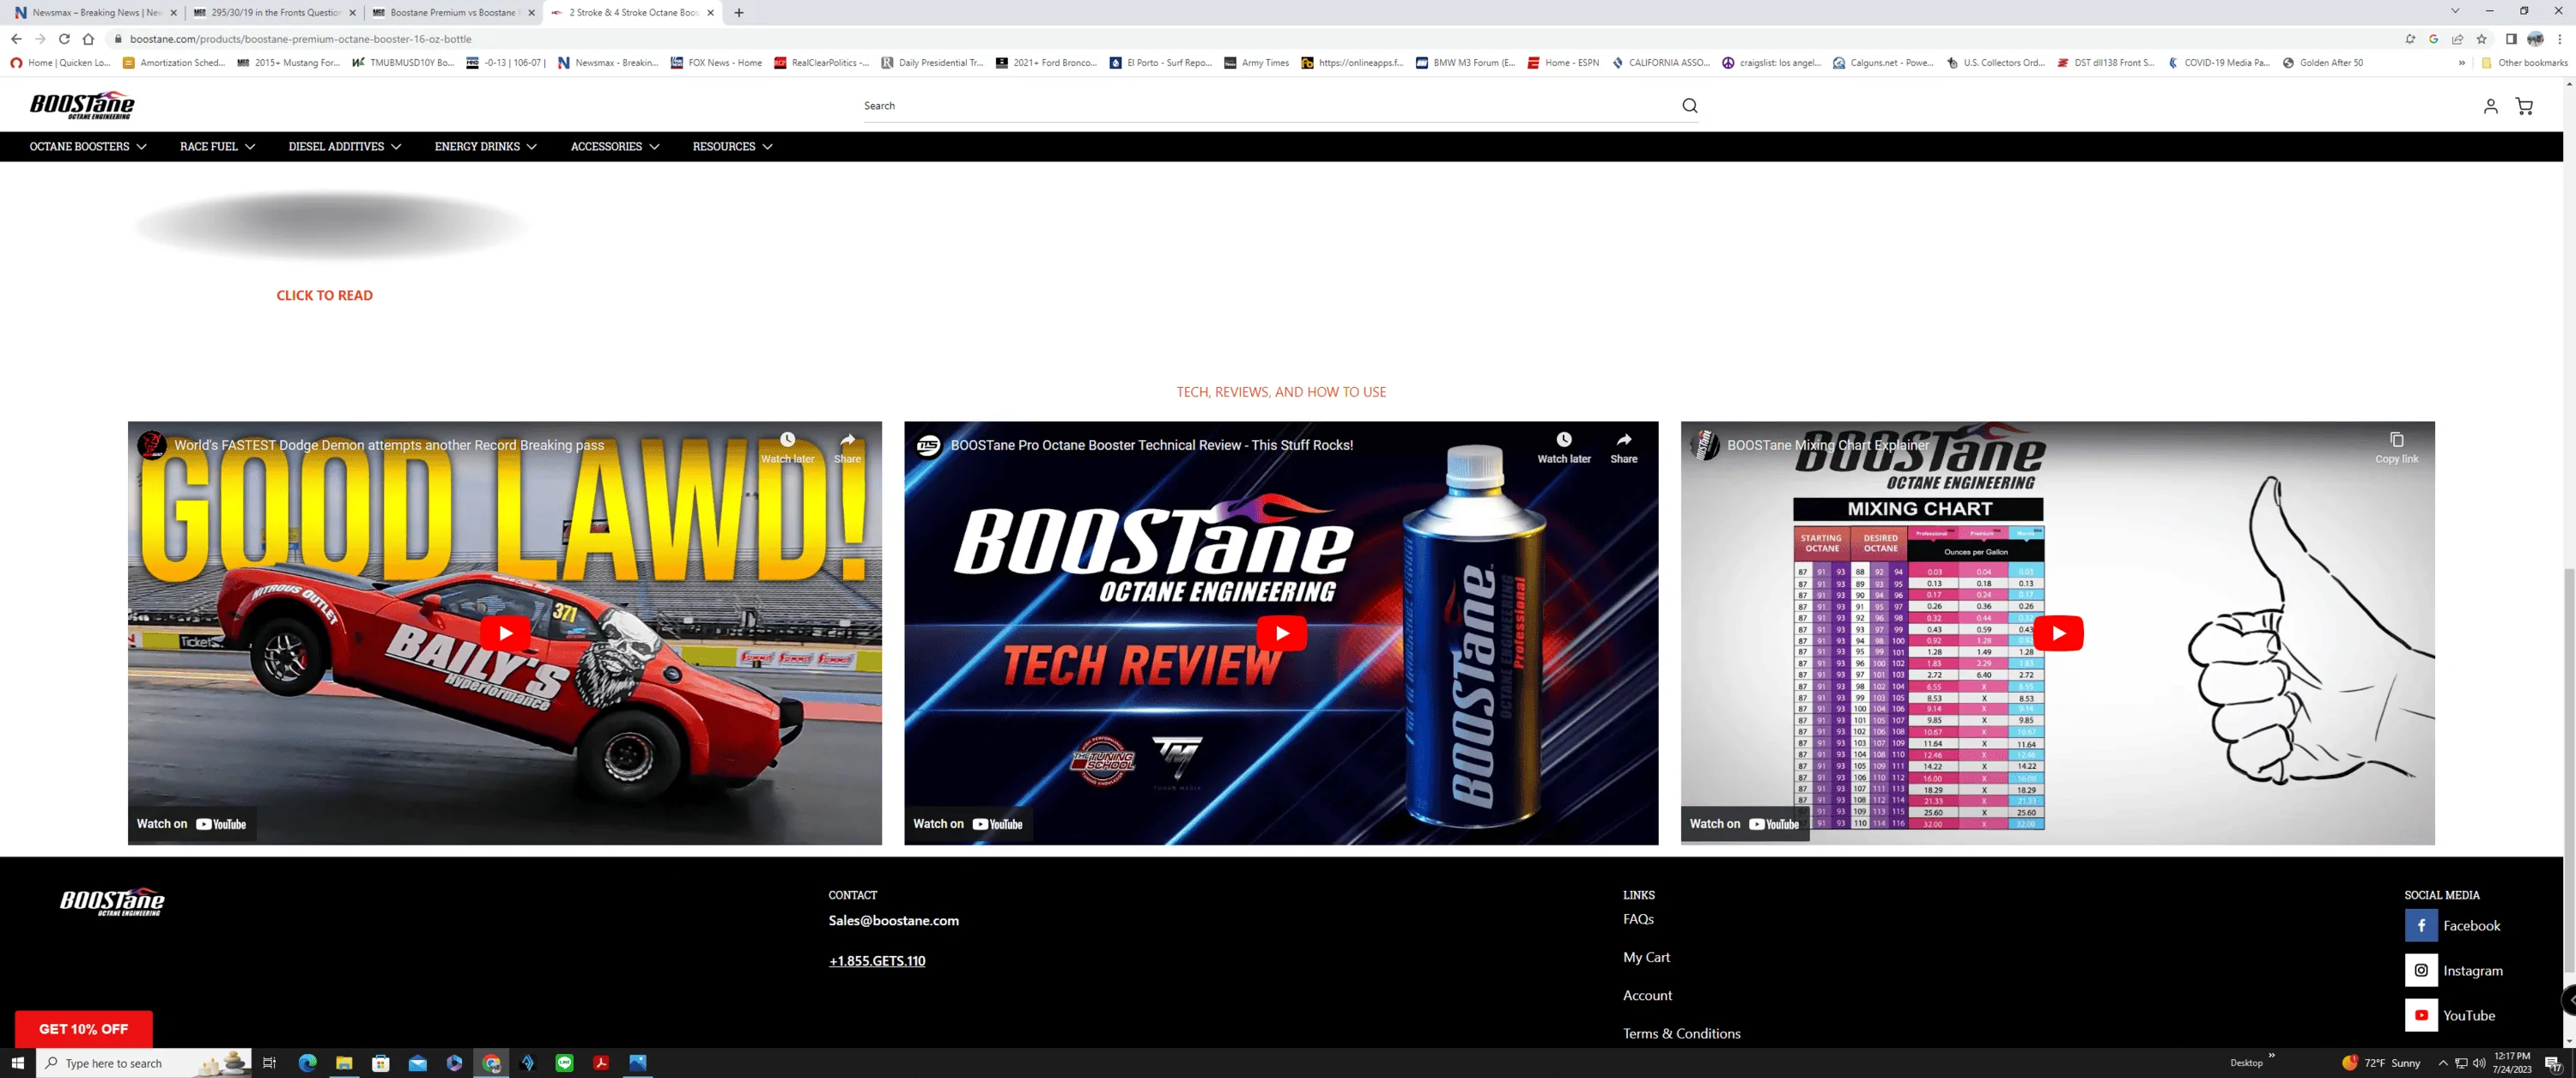Viewport: 2576px width, 1078px height.
Task: Click the CLICK TO READ link
Action: click(324, 296)
